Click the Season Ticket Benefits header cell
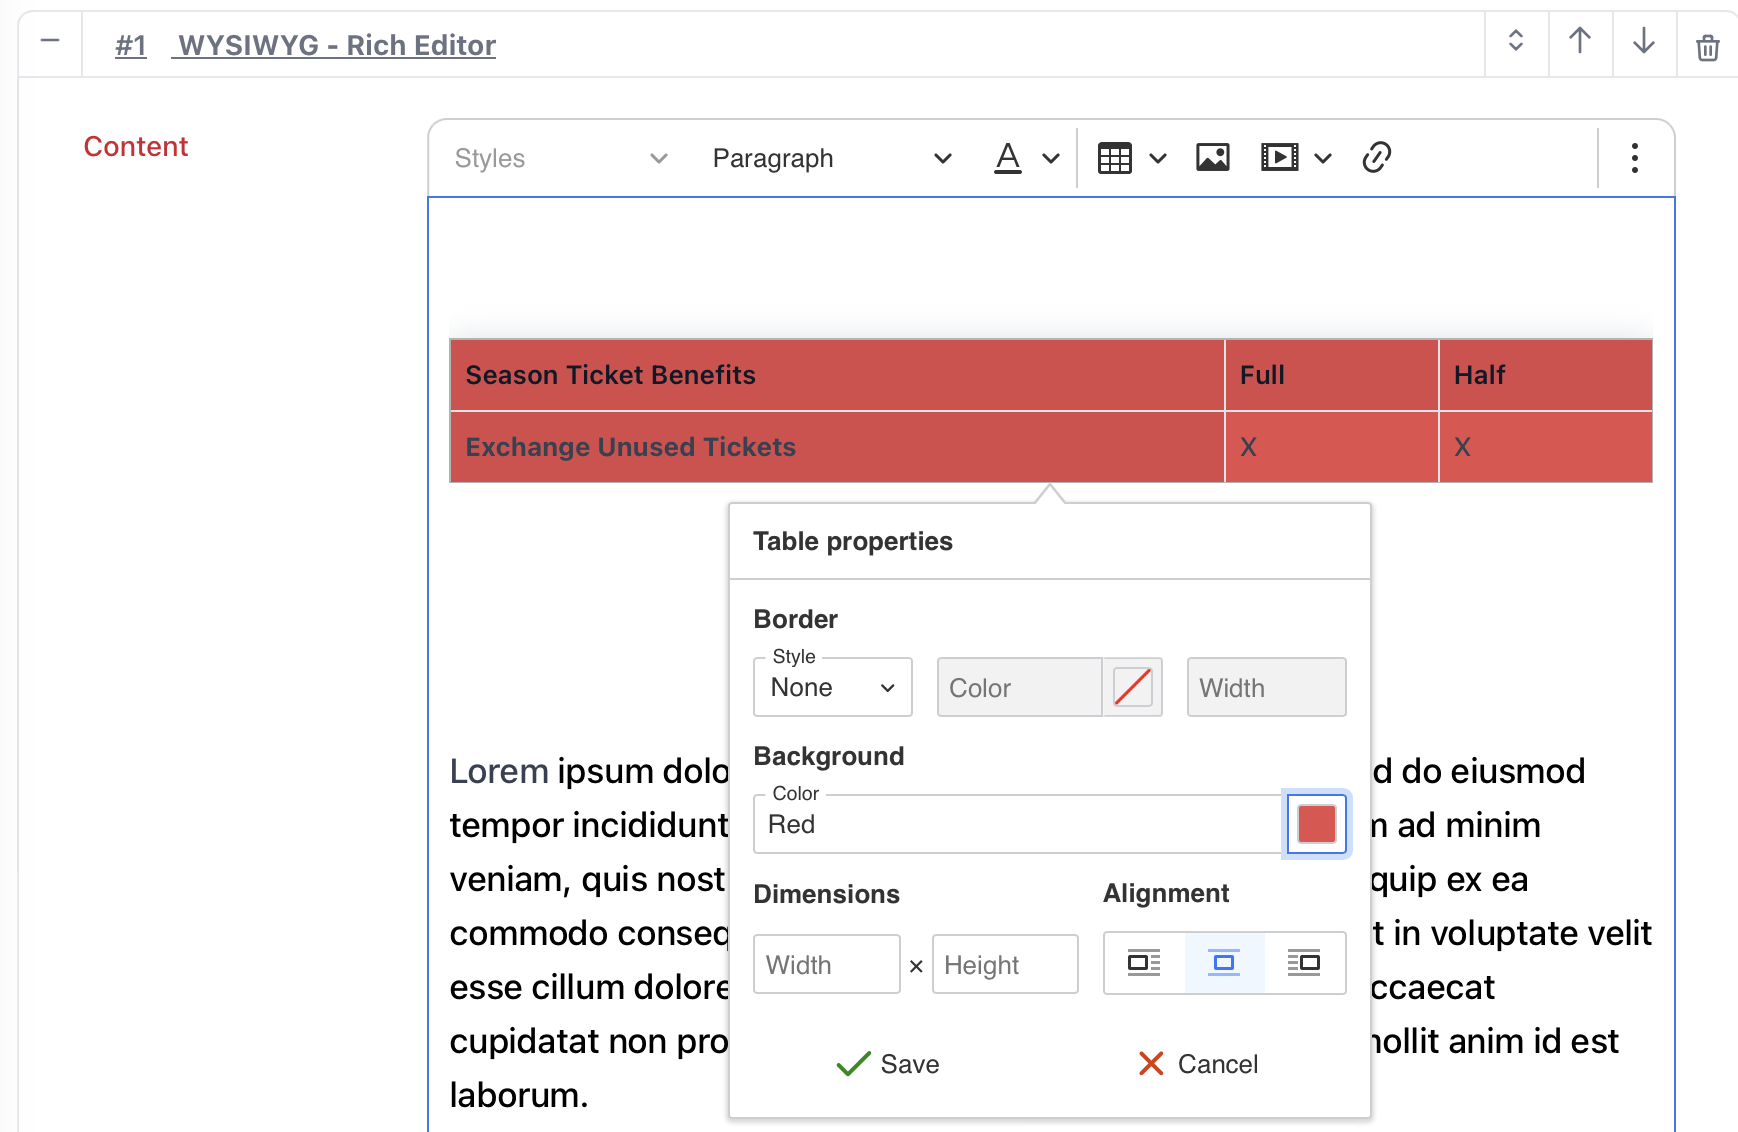 point(837,375)
